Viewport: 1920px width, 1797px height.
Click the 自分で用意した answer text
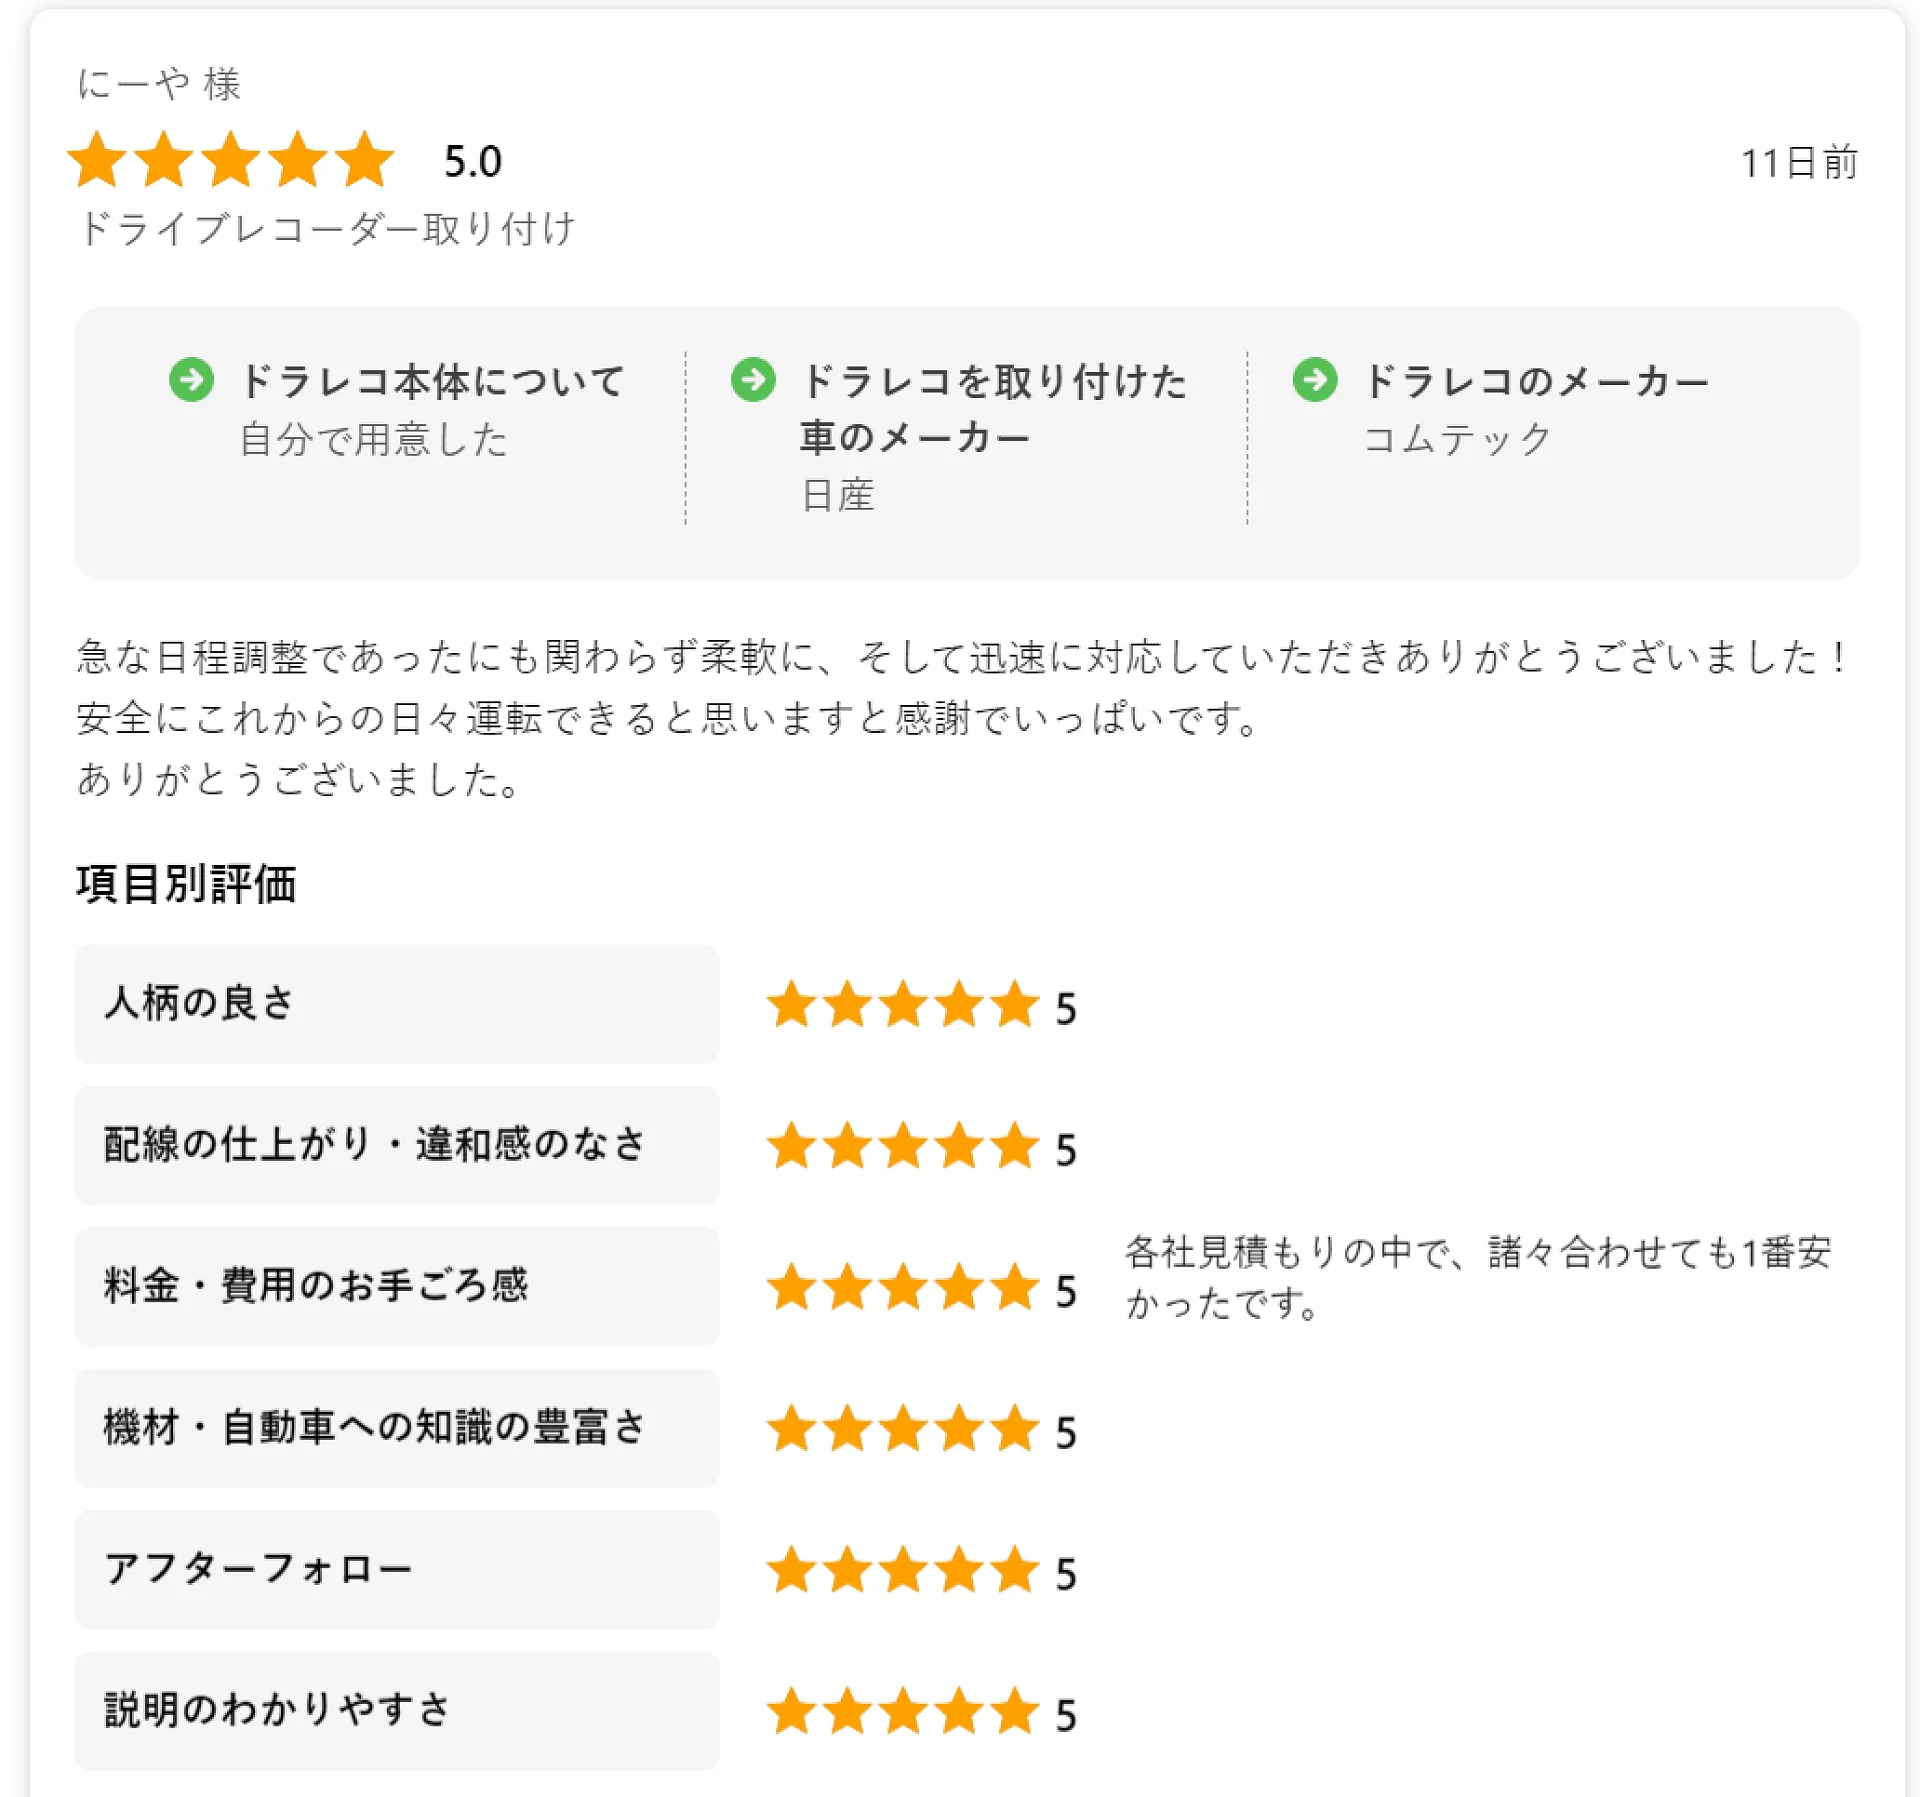[374, 439]
